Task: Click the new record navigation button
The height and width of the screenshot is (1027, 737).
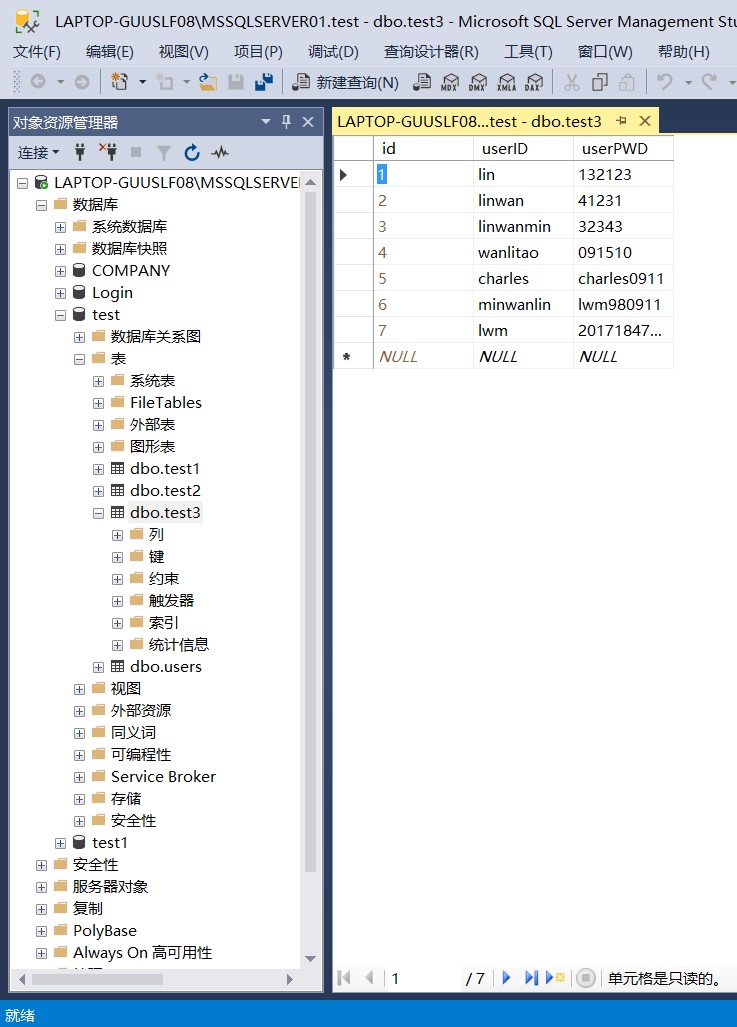Action: 555,978
